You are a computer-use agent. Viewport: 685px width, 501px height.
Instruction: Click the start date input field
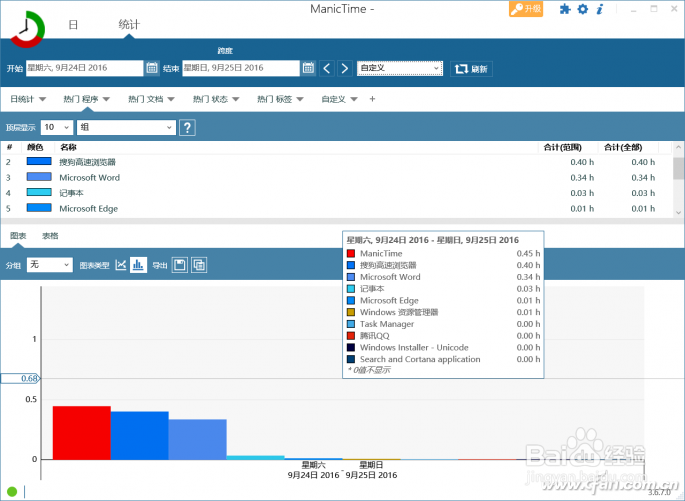pyautogui.click(x=84, y=68)
